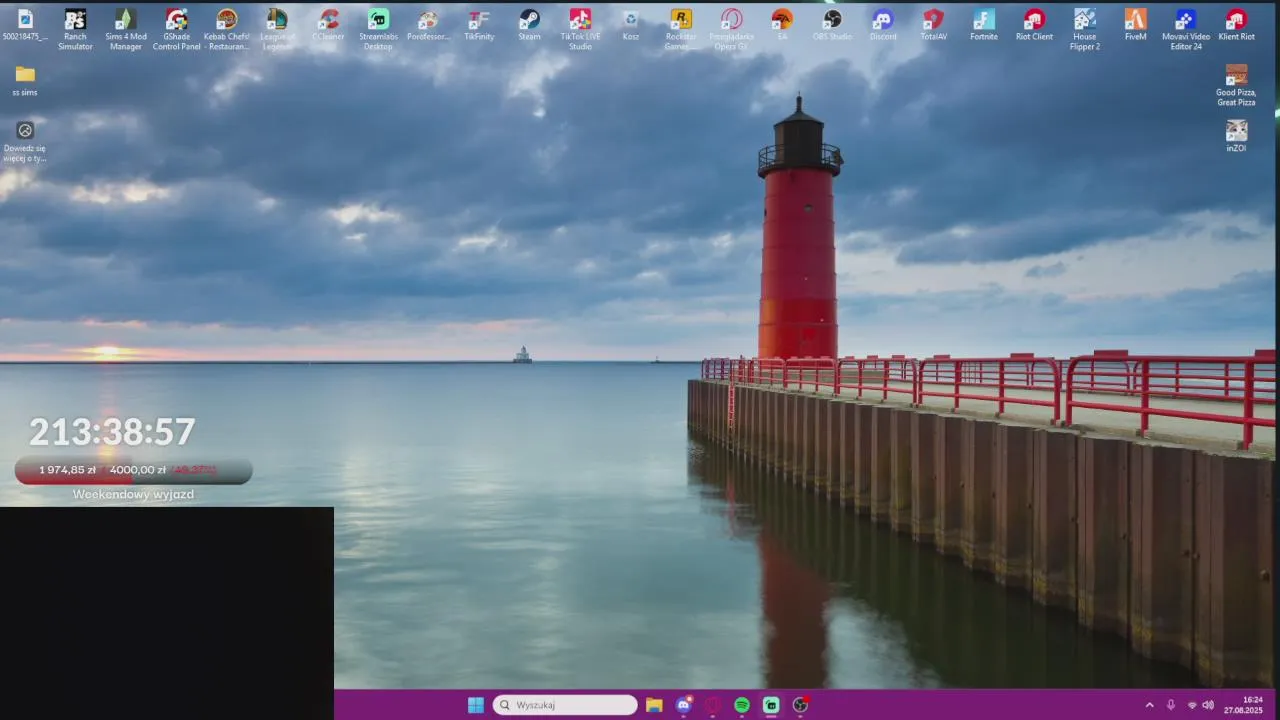Select Good Pizza, Great Pizza shortcut

pyautogui.click(x=1236, y=85)
